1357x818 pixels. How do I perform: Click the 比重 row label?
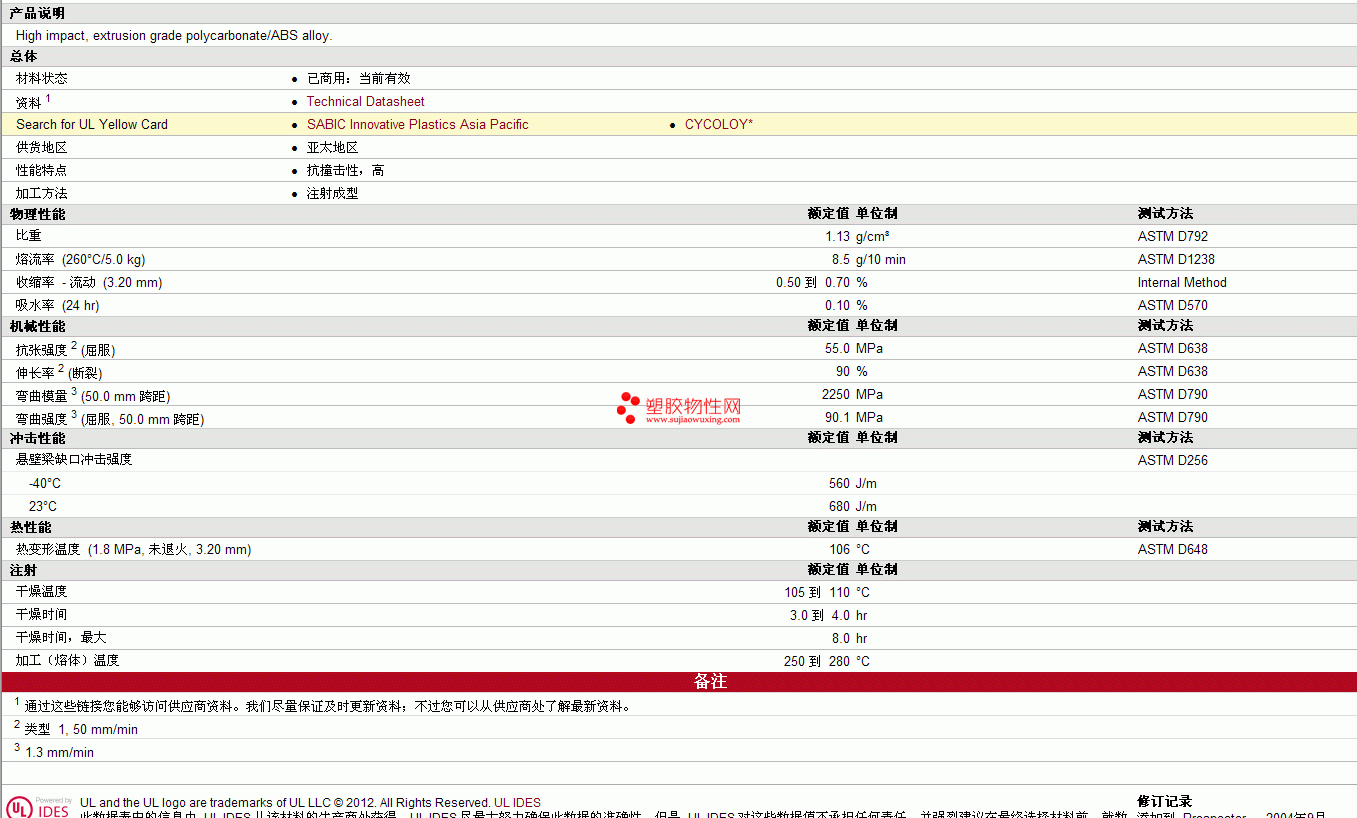[29, 236]
